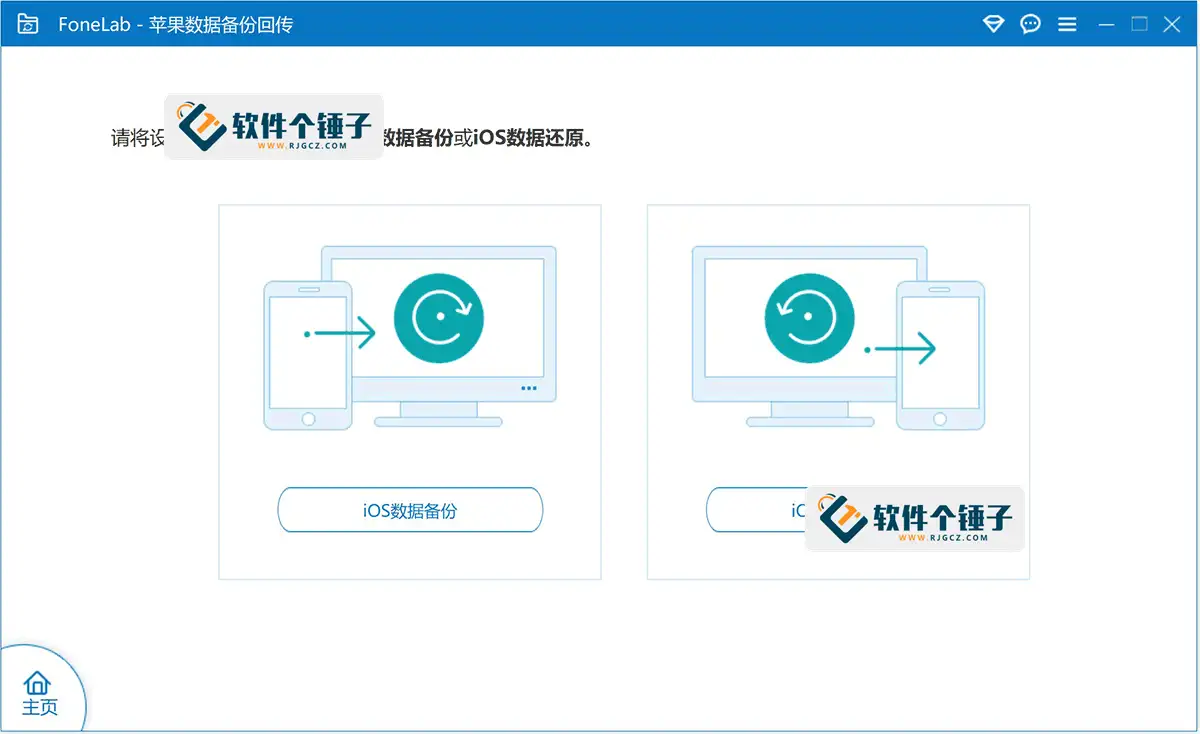Screen dimensions: 1200x734
Task: Click the title text FoneLab - 苹果数据备份回传
Action: coord(176,25)
